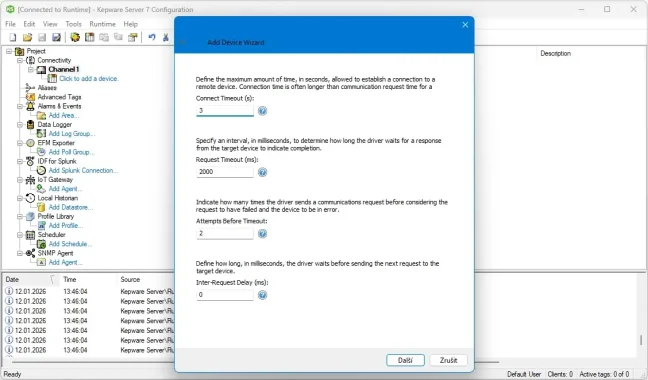Click the New Device toolbar icon
648x380 pixels.
pyautogui.click(x=89, y=38)
